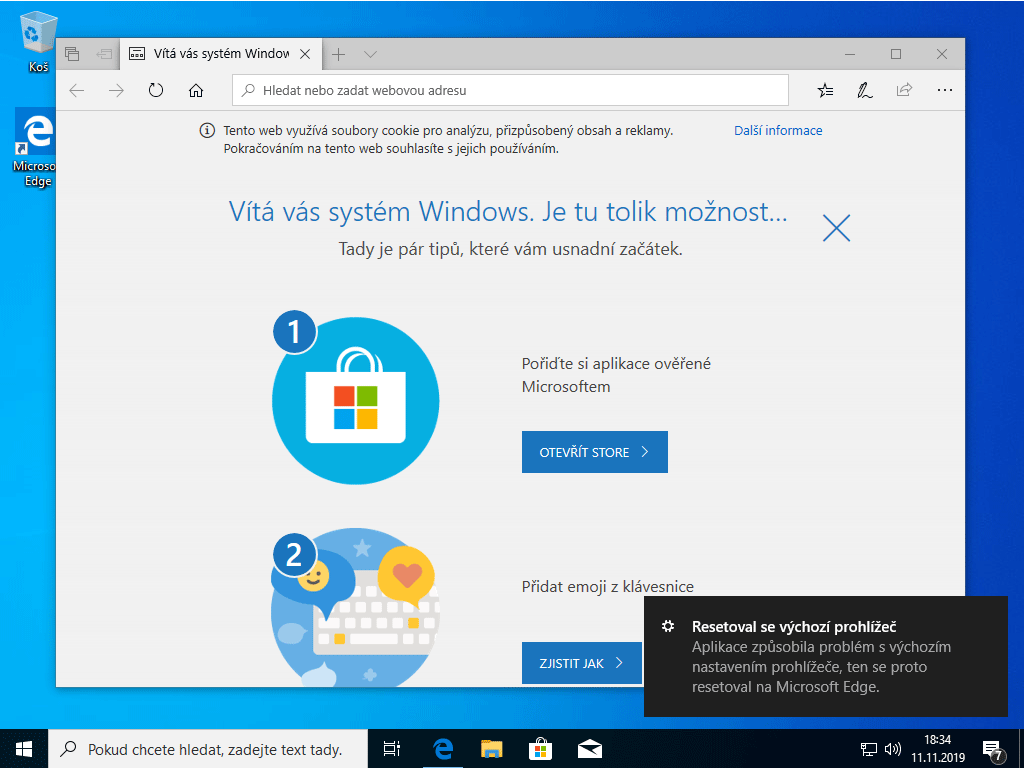
Task: Click the notification settings gear icon
Action: [x=667, y=626]
